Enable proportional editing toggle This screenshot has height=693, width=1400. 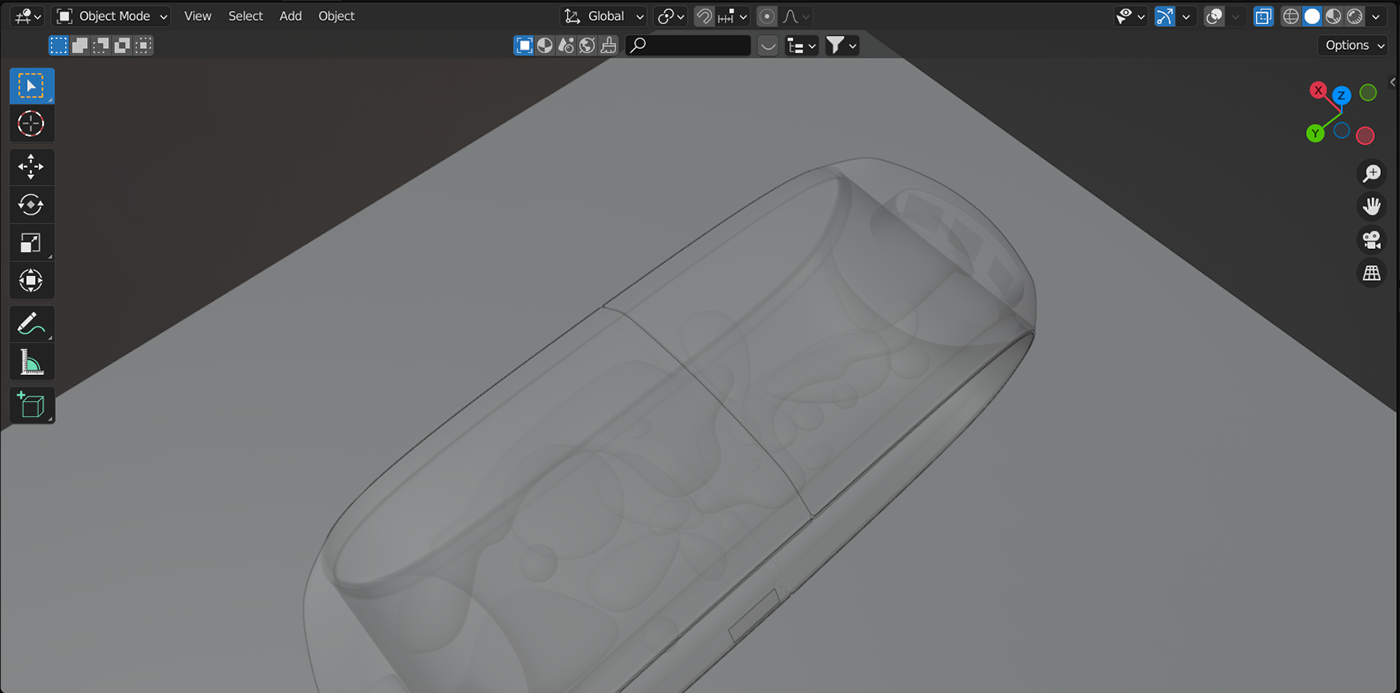tap(767, 16)
